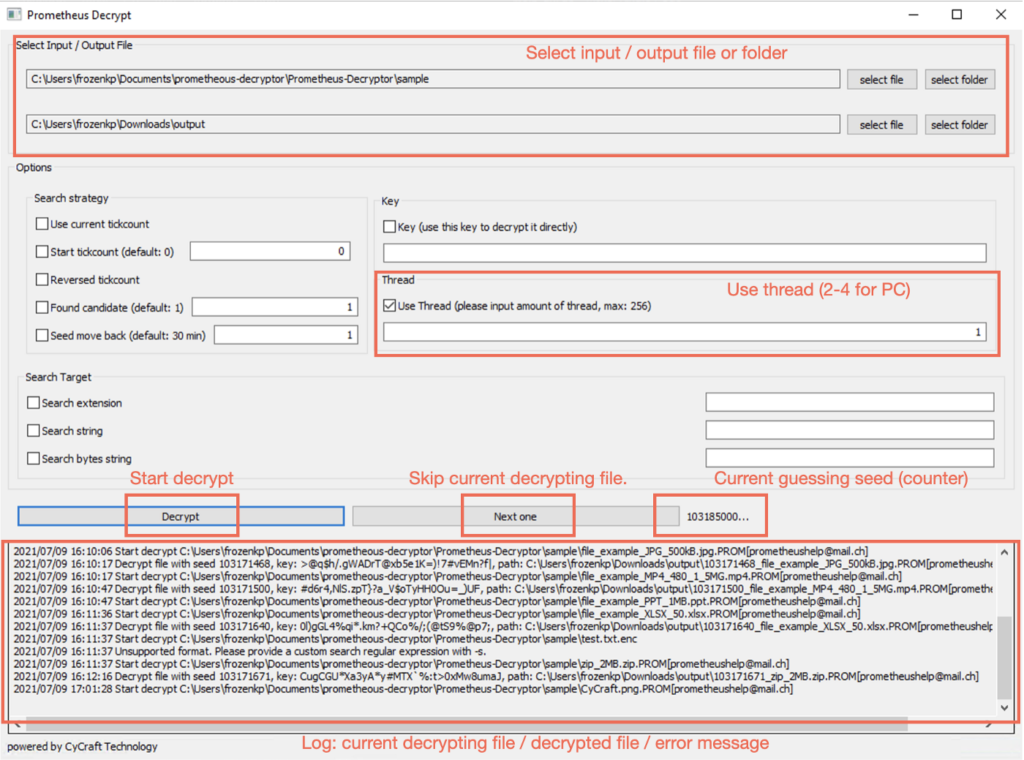Click select file for the output path
Screen dimensions: 1024x760
click(881, 125)
